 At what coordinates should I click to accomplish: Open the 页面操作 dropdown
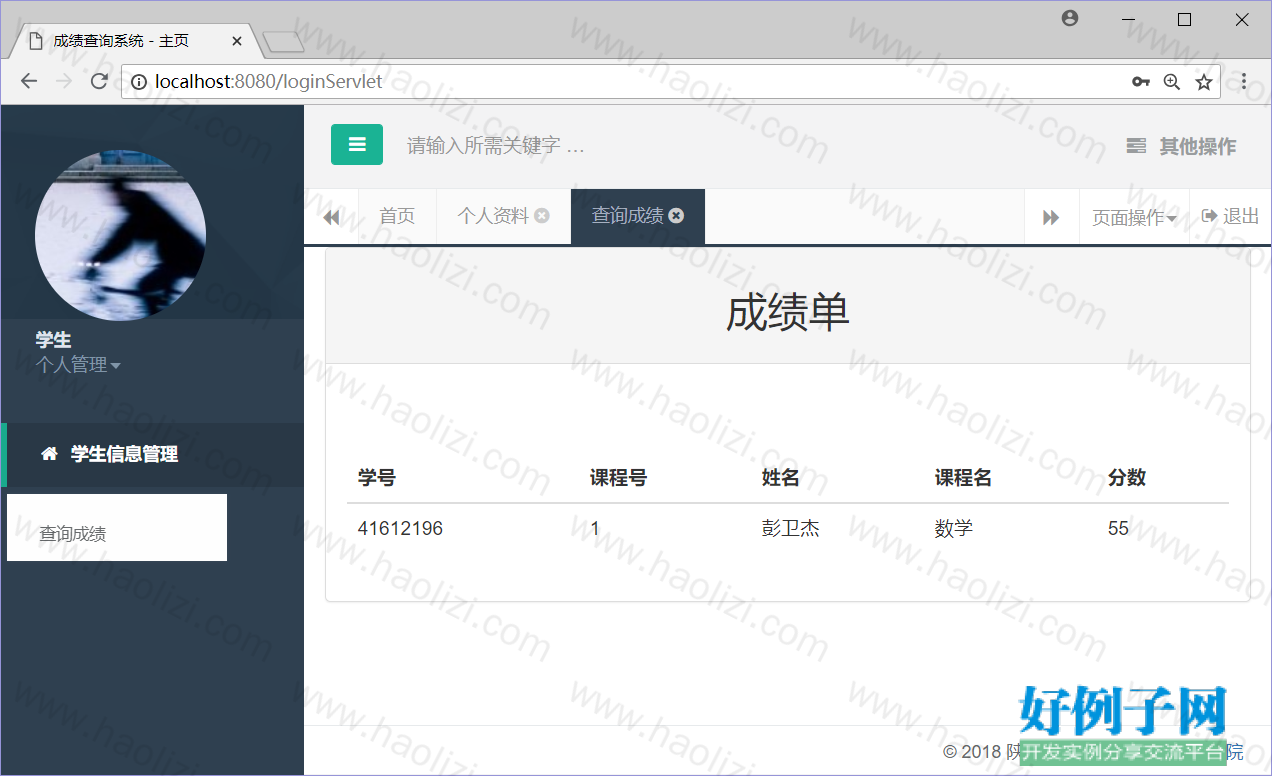pyautogui.click(x=1134, y=217)
